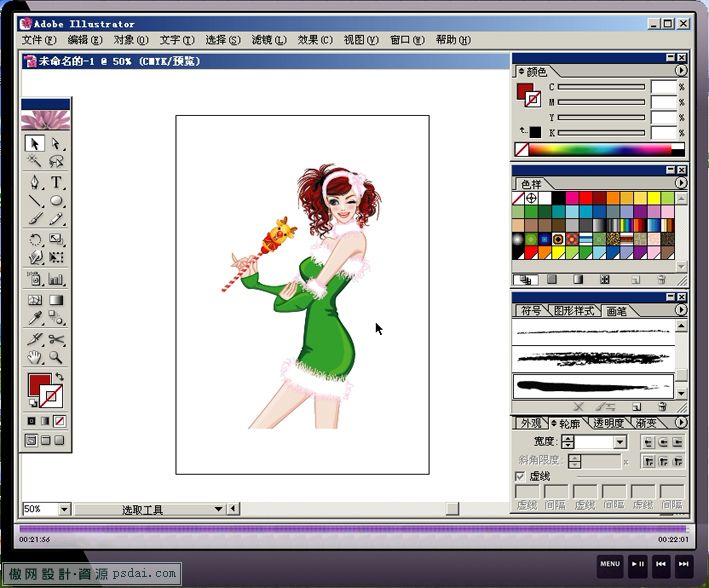This screenshot has width=709, height=588.
Task: Select the Symbol Sprayer tool
Action: (x=34, y=279)
